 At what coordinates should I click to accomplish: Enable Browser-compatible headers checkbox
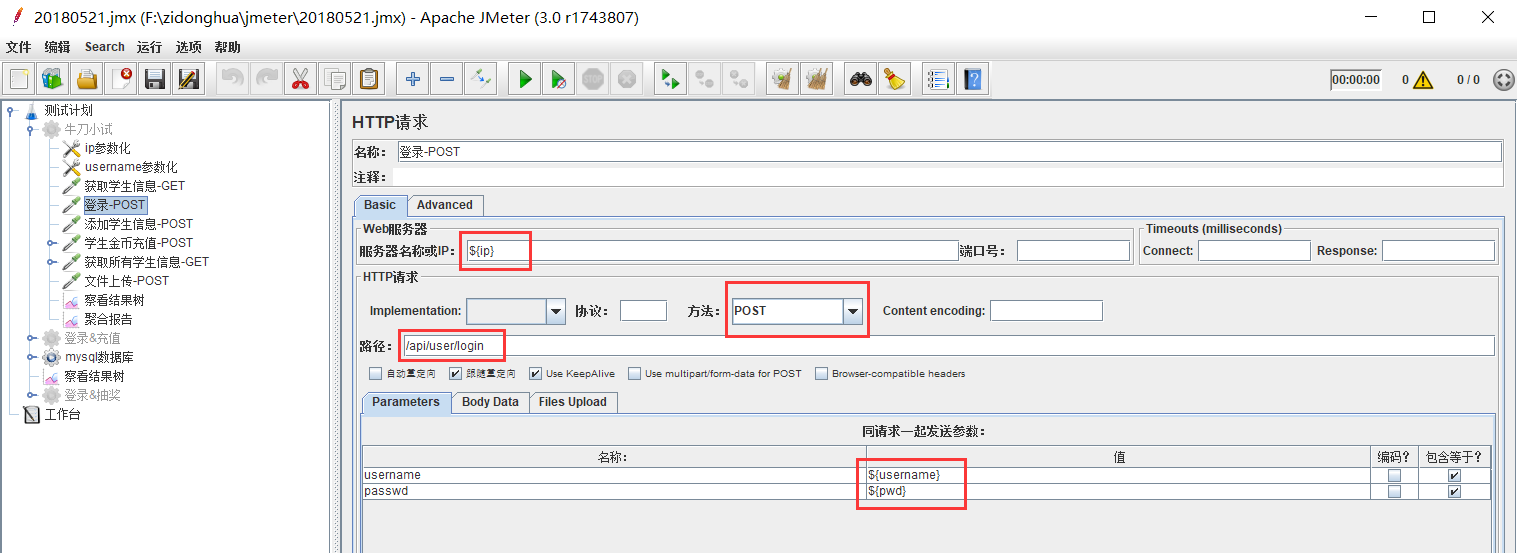coord(822,374)
